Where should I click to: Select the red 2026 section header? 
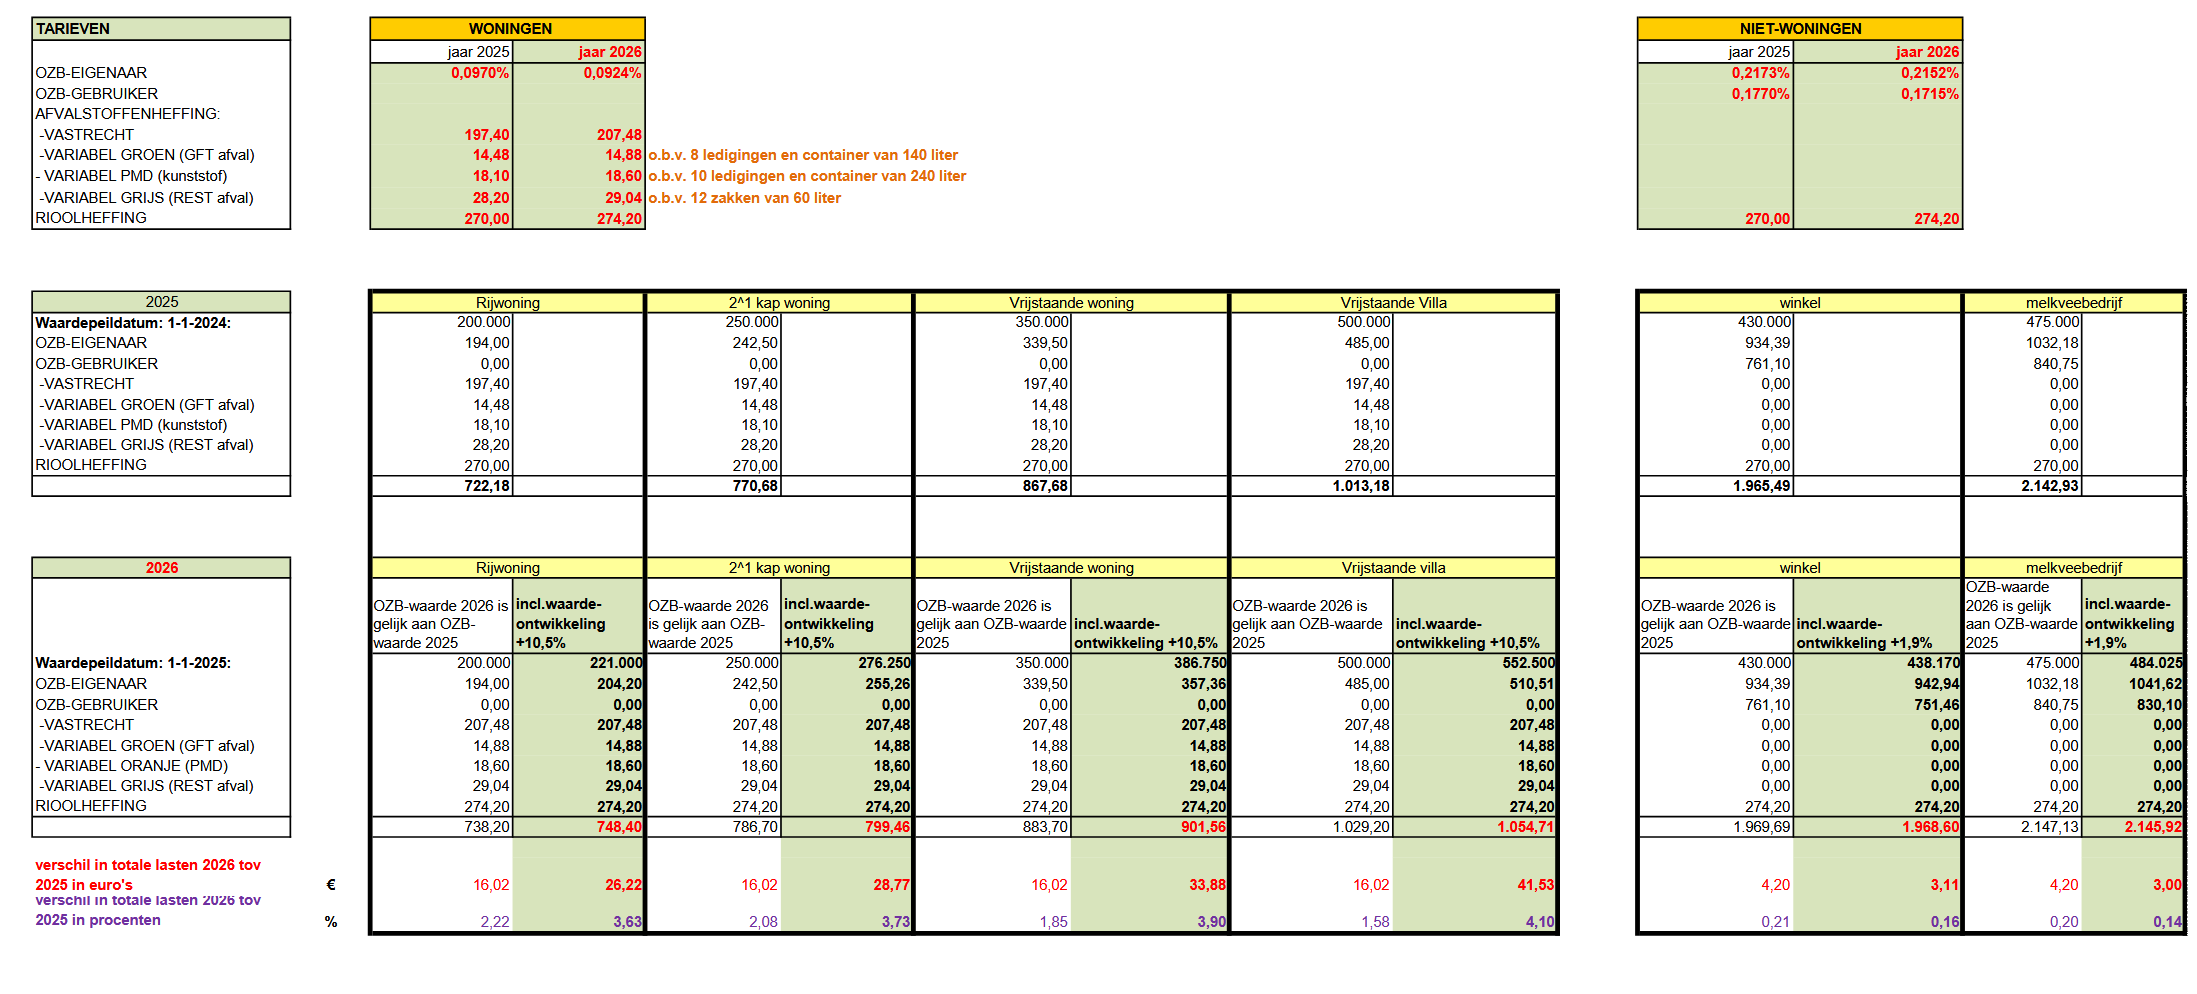(160, 568)
